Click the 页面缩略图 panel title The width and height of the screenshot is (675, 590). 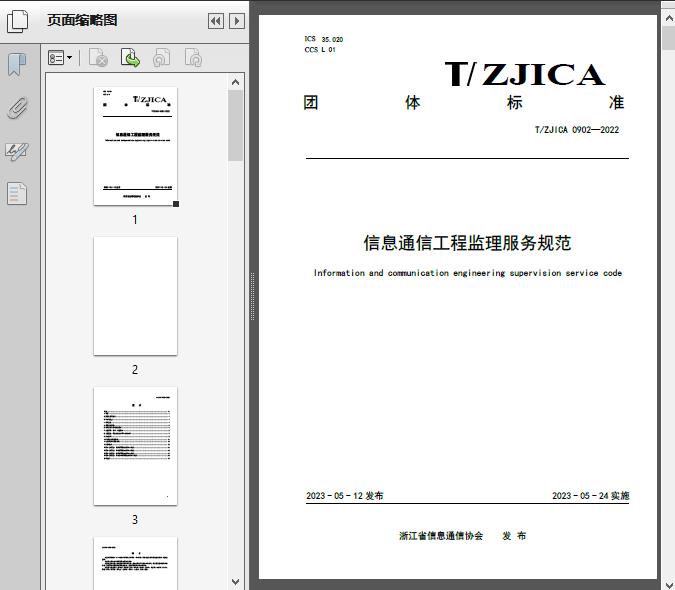pyautogui.click(x=82, y=20)
